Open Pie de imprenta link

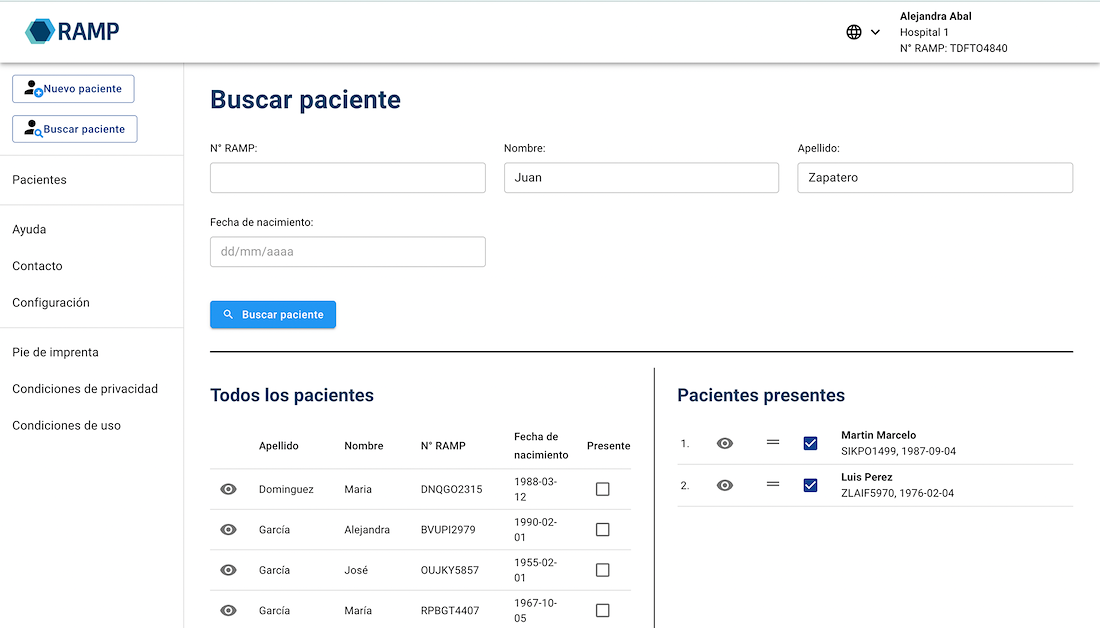tap(55, 352)
